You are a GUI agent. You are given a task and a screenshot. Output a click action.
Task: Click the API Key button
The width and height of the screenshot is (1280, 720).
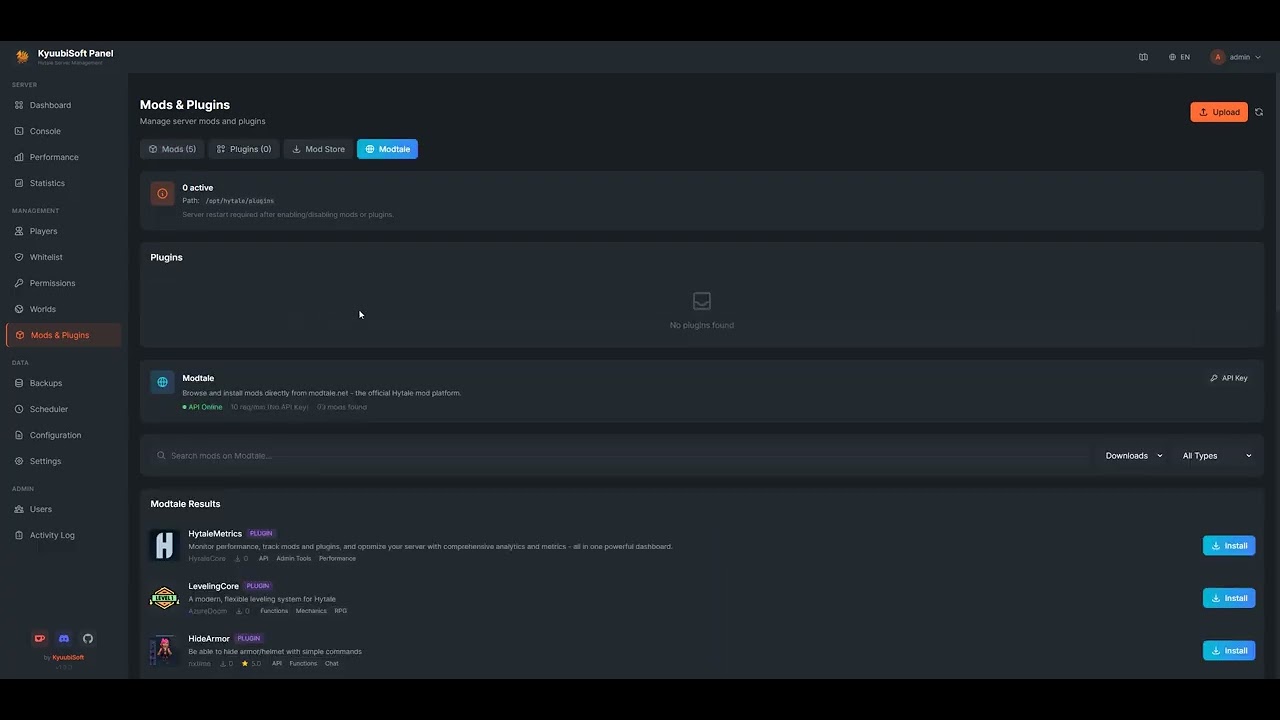tap(1229, 378)
